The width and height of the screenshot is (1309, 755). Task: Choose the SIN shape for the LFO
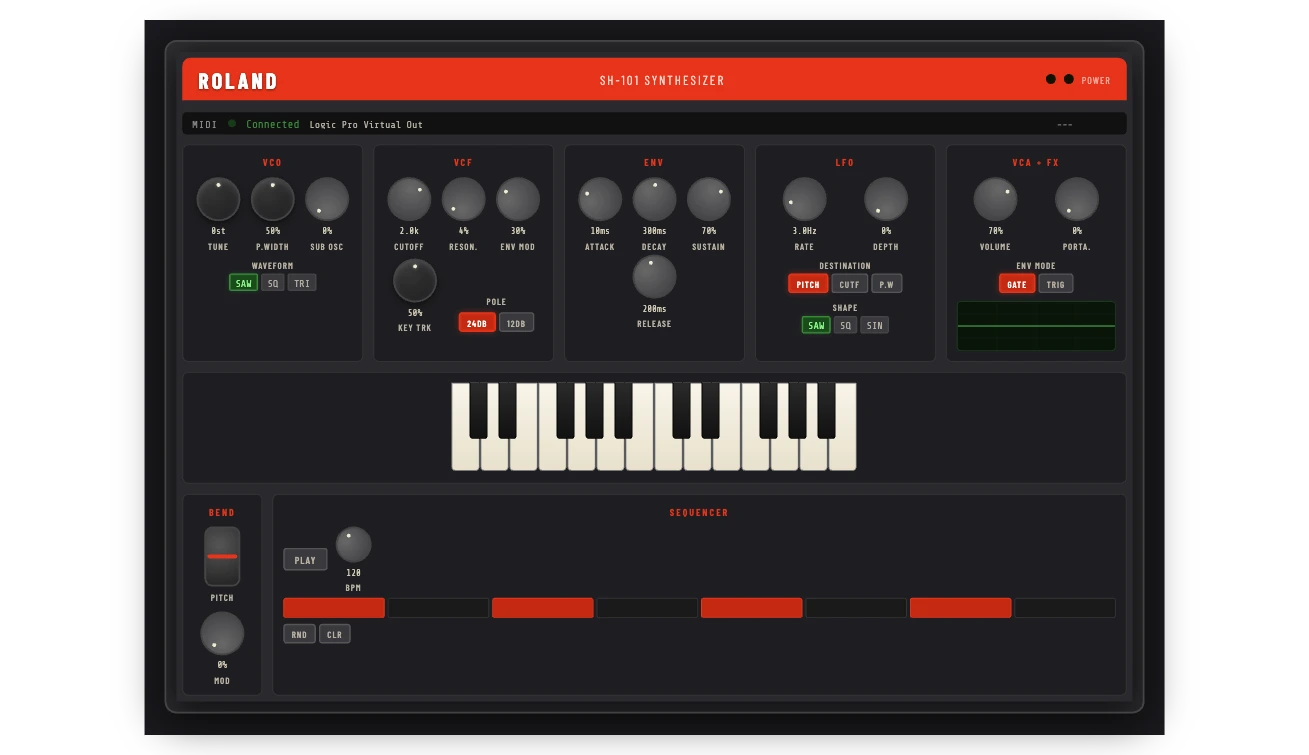pyautogui.click(x=875, y=325)
